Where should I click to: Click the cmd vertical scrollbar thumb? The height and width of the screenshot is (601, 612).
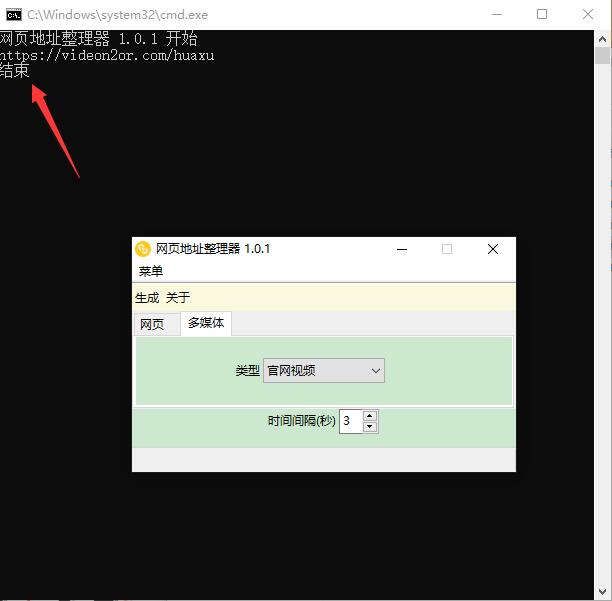pyautogui.click(x=602, y=55)
